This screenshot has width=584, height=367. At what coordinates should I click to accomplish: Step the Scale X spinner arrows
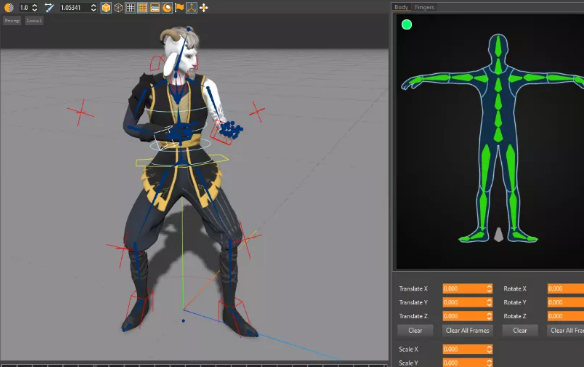489,349
